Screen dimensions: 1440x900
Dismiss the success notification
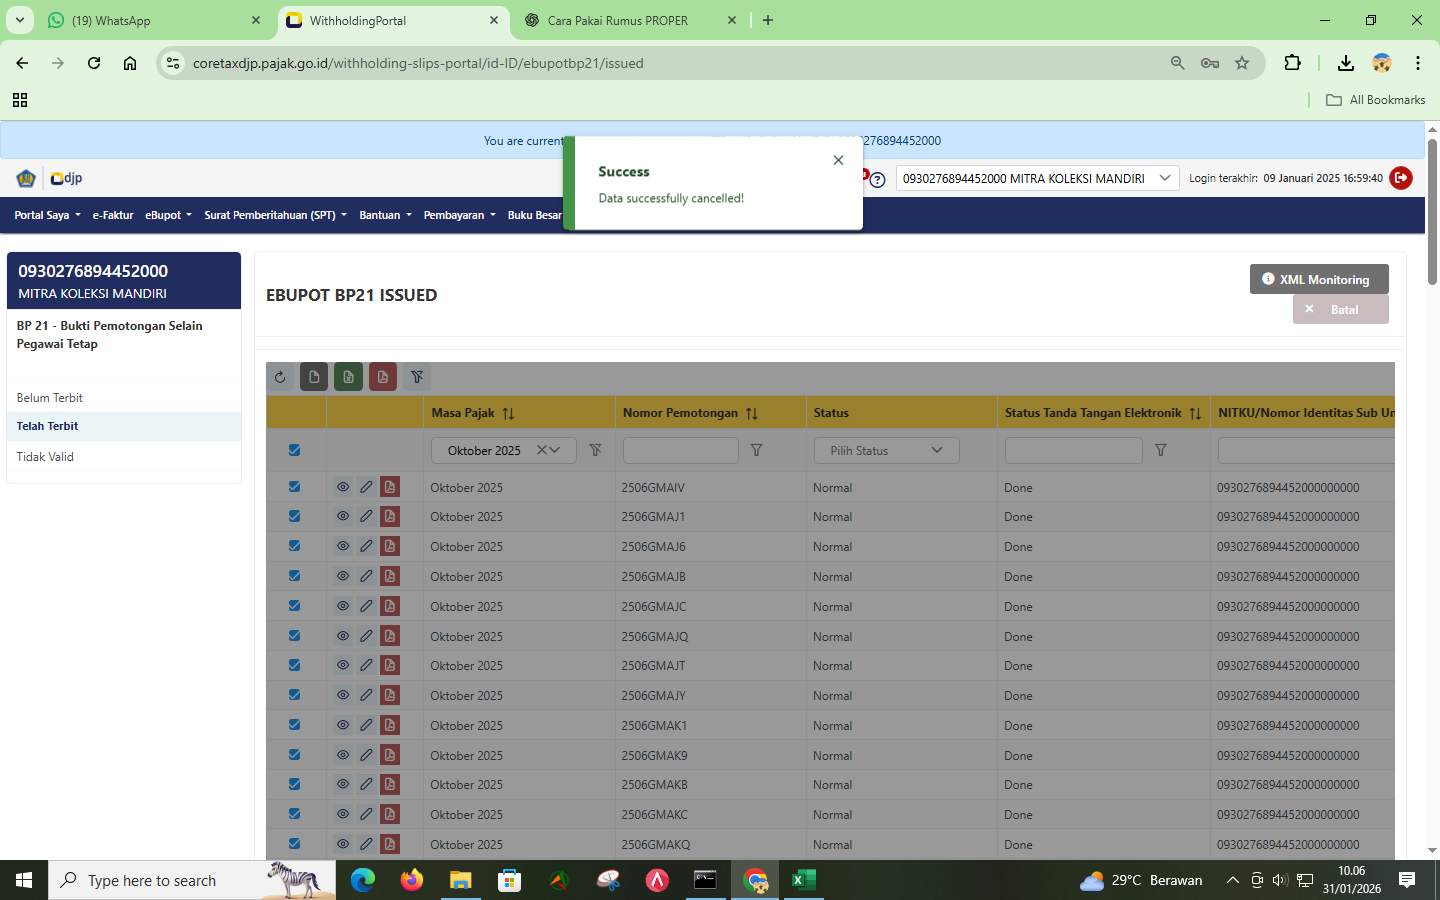(838, 160)
